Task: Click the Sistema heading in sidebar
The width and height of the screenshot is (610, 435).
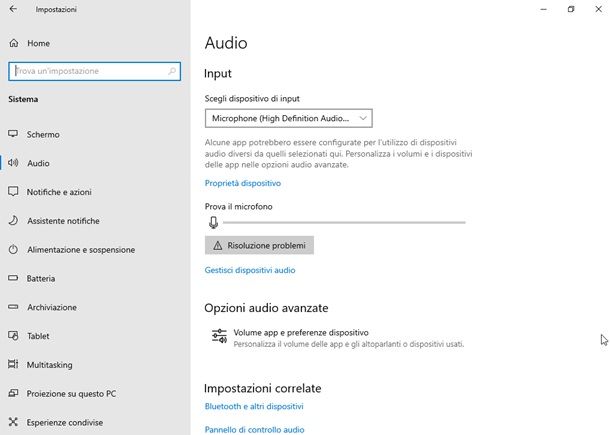Action: [23, 99]
